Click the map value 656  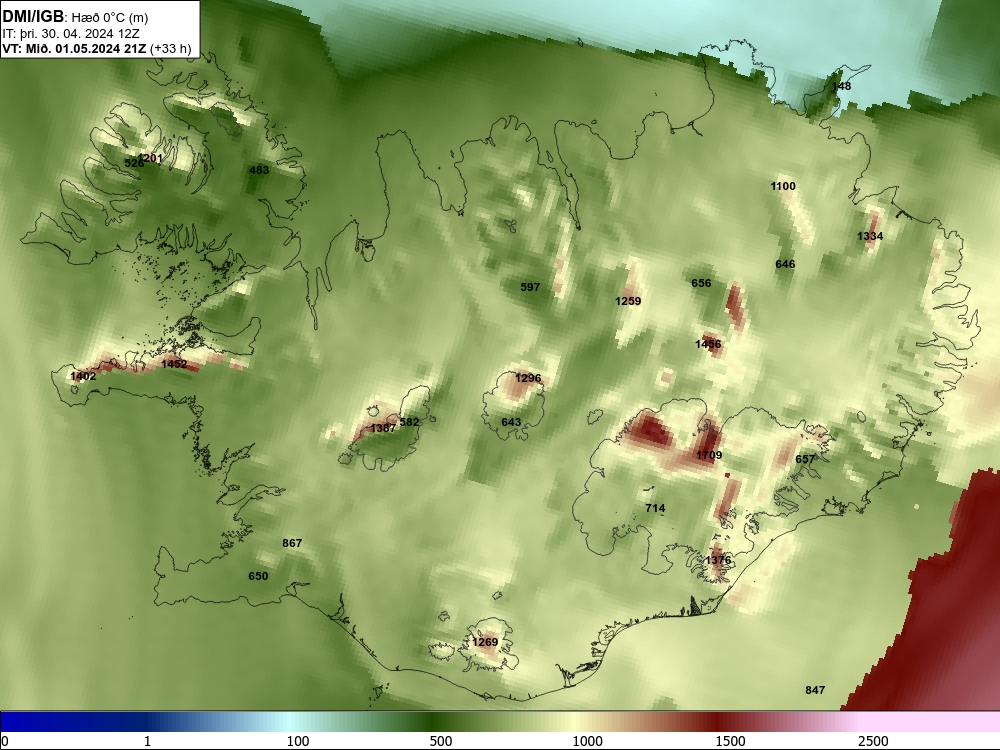701,283
